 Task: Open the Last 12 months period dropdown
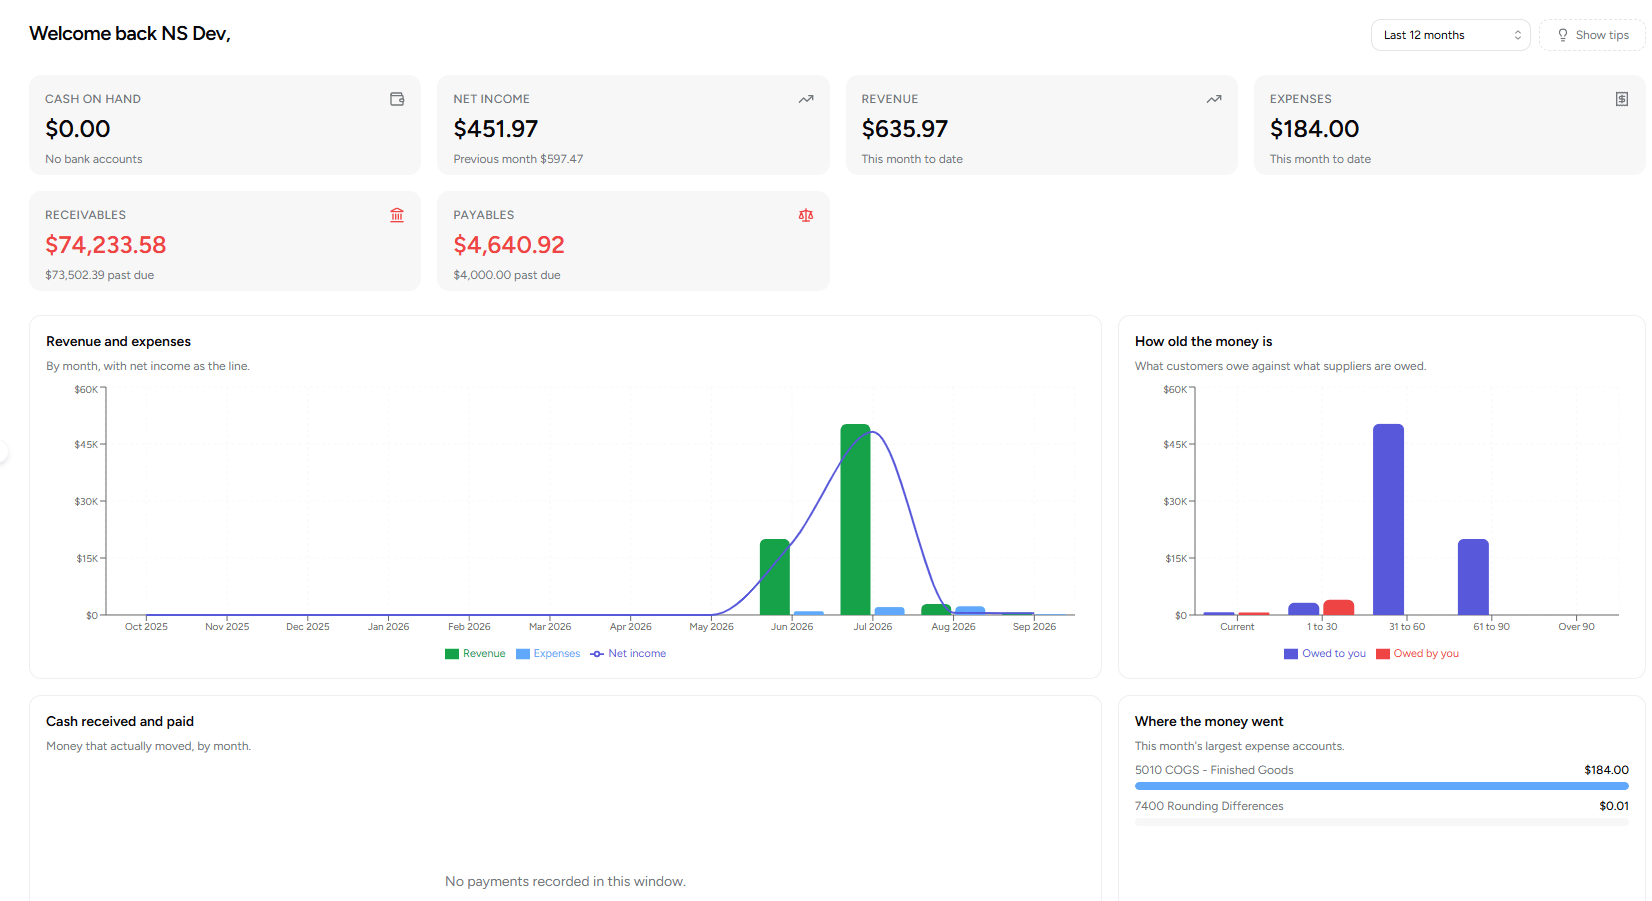[x=1450, y=35]
